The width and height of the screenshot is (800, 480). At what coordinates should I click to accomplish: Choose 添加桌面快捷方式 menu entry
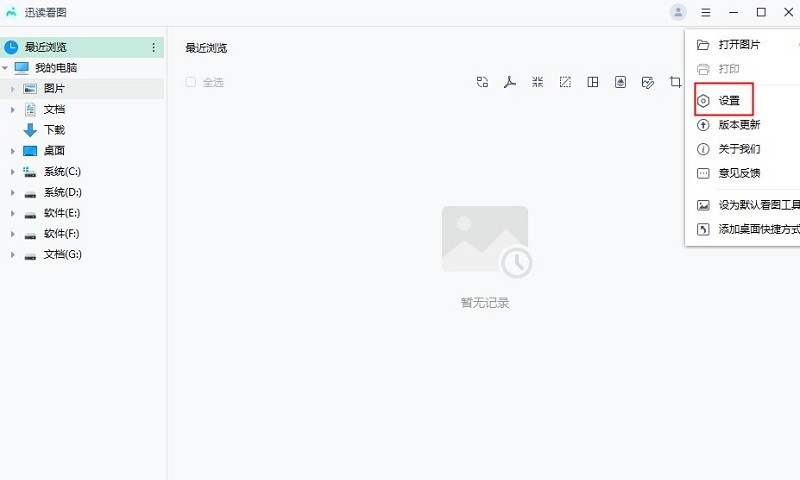(742, 230)
